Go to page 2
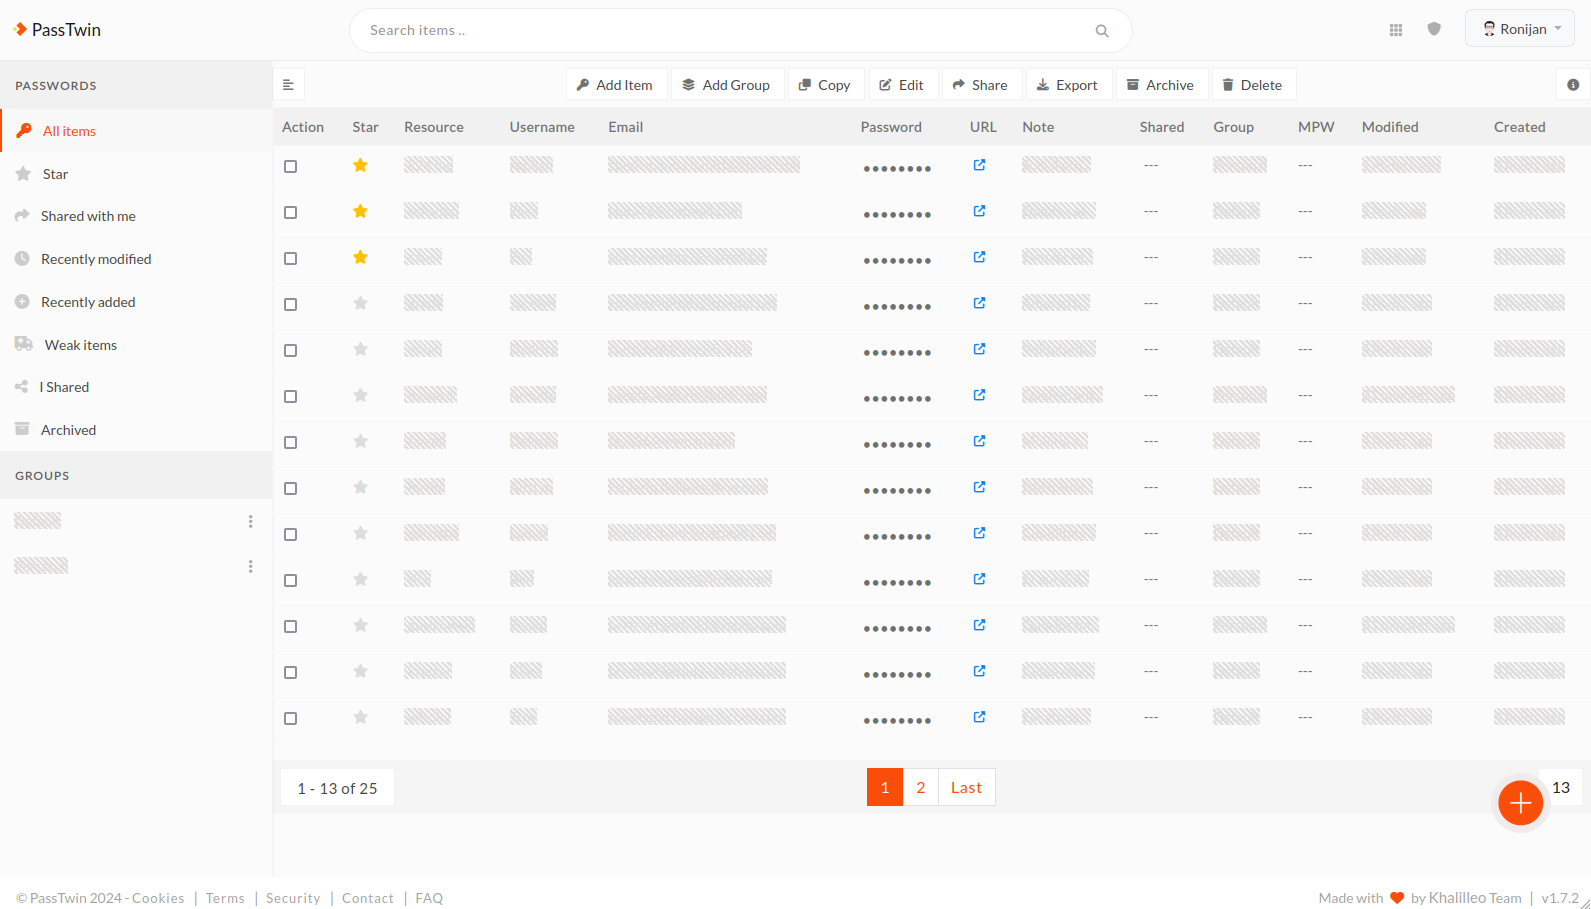Screen dimensions: 1591x909 click(921, 787)
